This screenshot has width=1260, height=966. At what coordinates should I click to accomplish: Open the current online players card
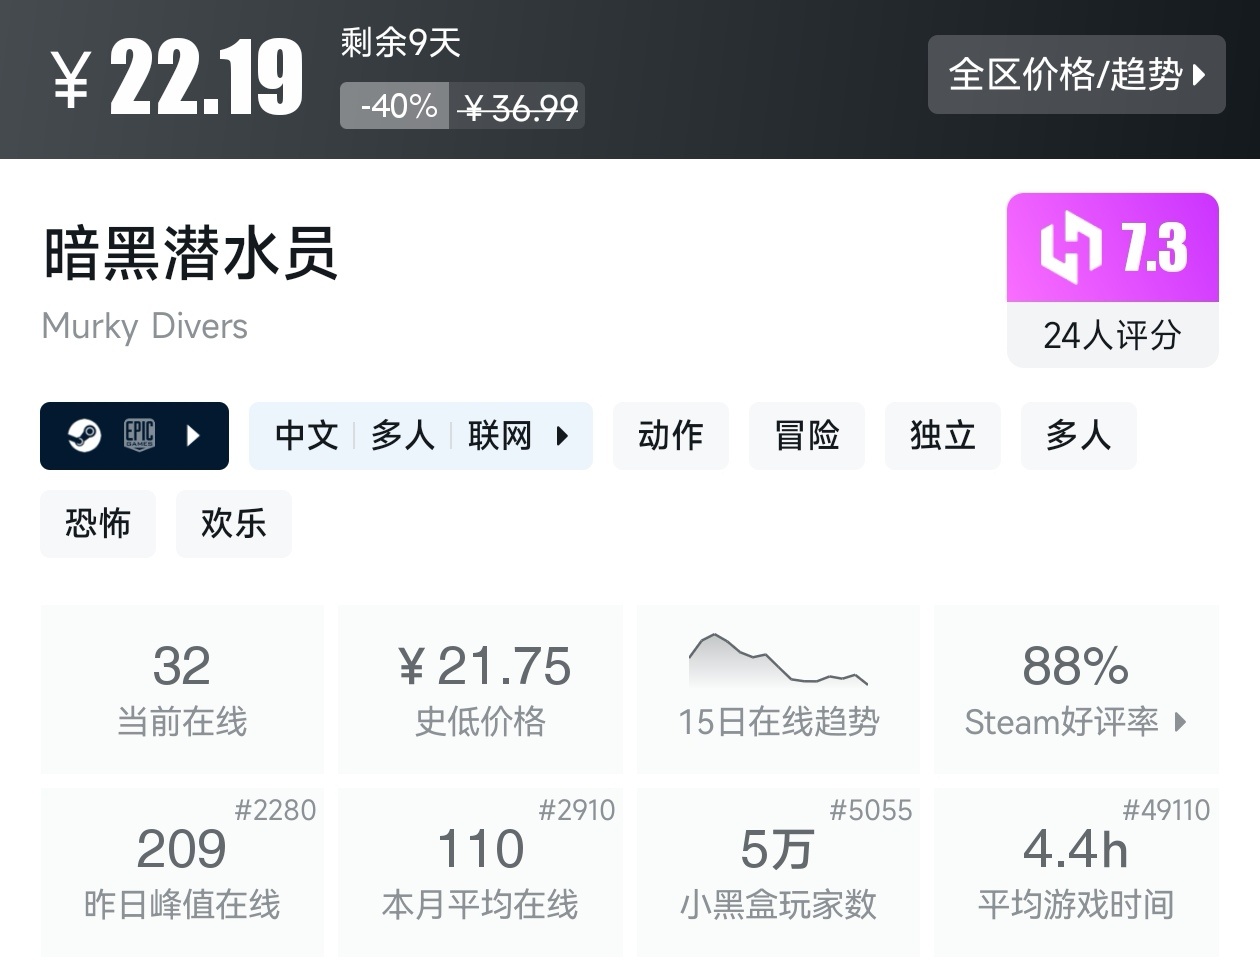181,688
